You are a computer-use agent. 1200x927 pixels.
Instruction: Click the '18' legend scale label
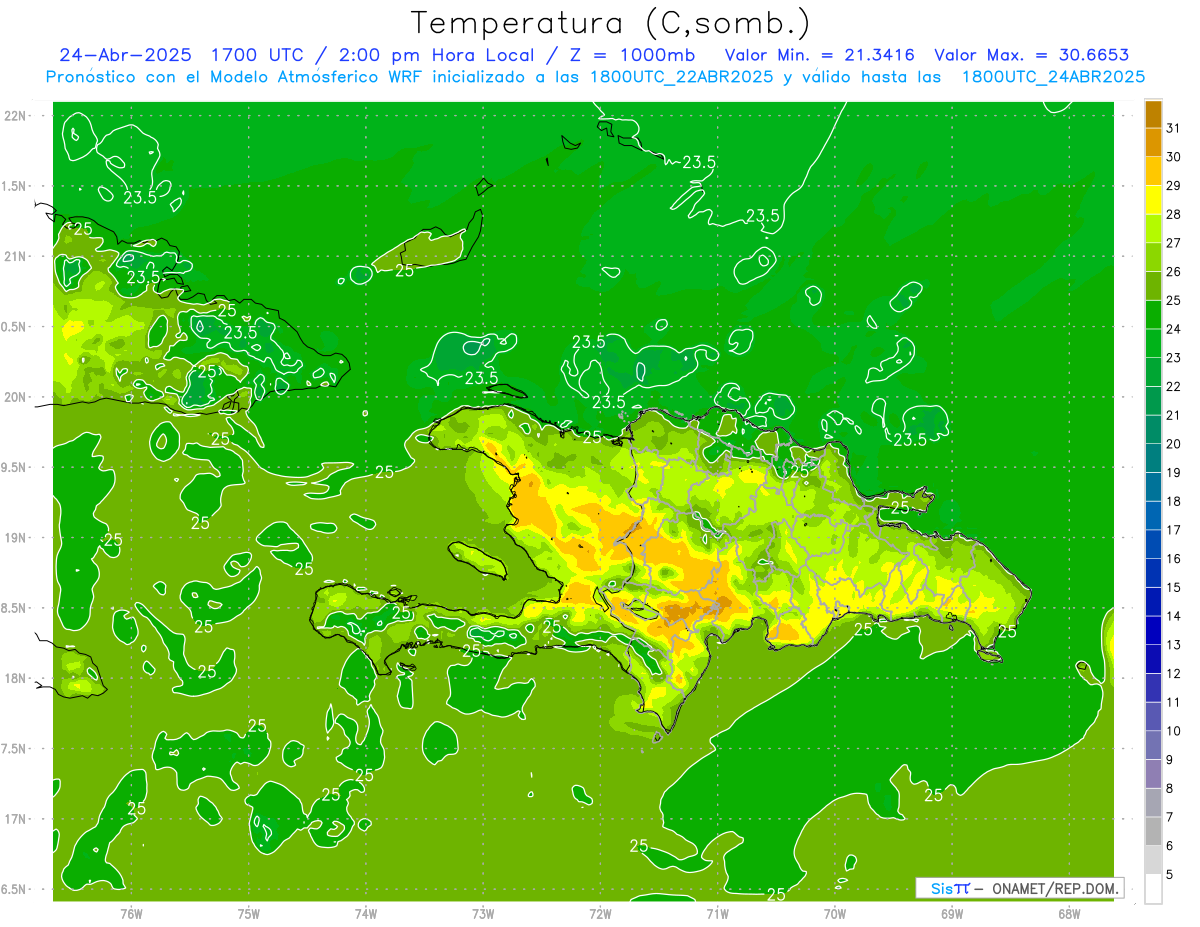click(x=1174, y=501)
